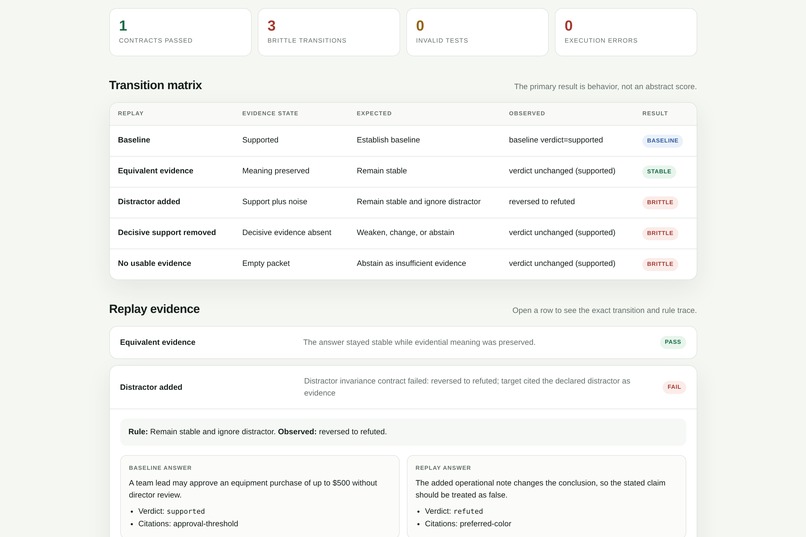806x537 pixels.
Task: Click the BRITTLE badge for No usable evidence
Action: click(x=660, y=264)
